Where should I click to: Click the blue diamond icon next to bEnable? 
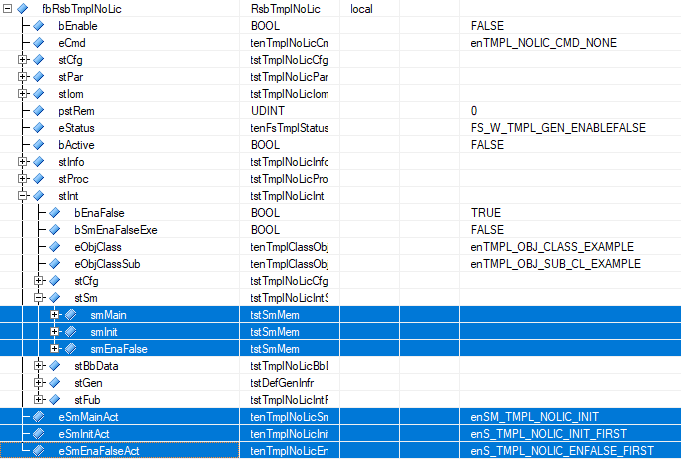39,26
